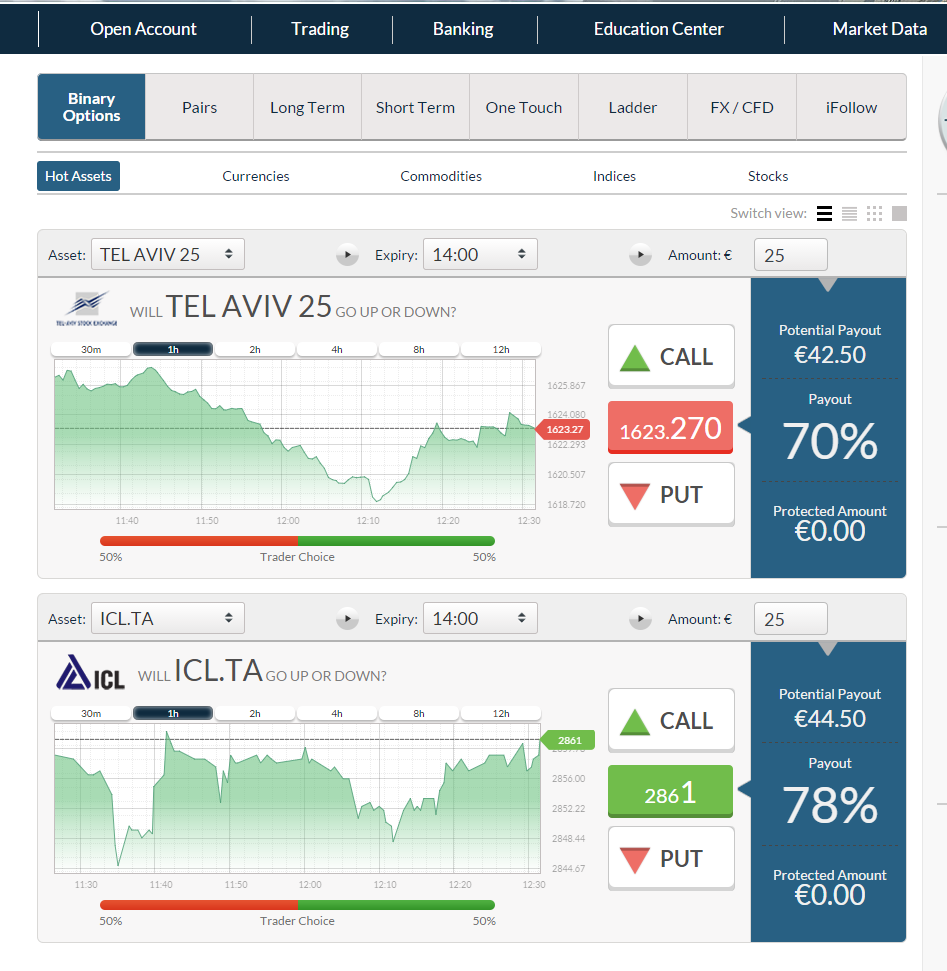Place a CALL on TEL AVIV 25
Image resolution: width=947 pixels, height=971 pixels.
tap(671, 356)
